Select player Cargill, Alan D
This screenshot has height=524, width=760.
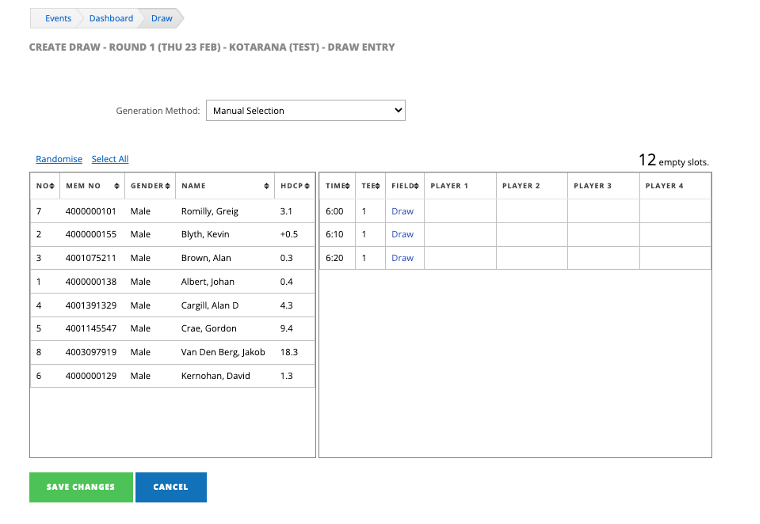point(173,305)
